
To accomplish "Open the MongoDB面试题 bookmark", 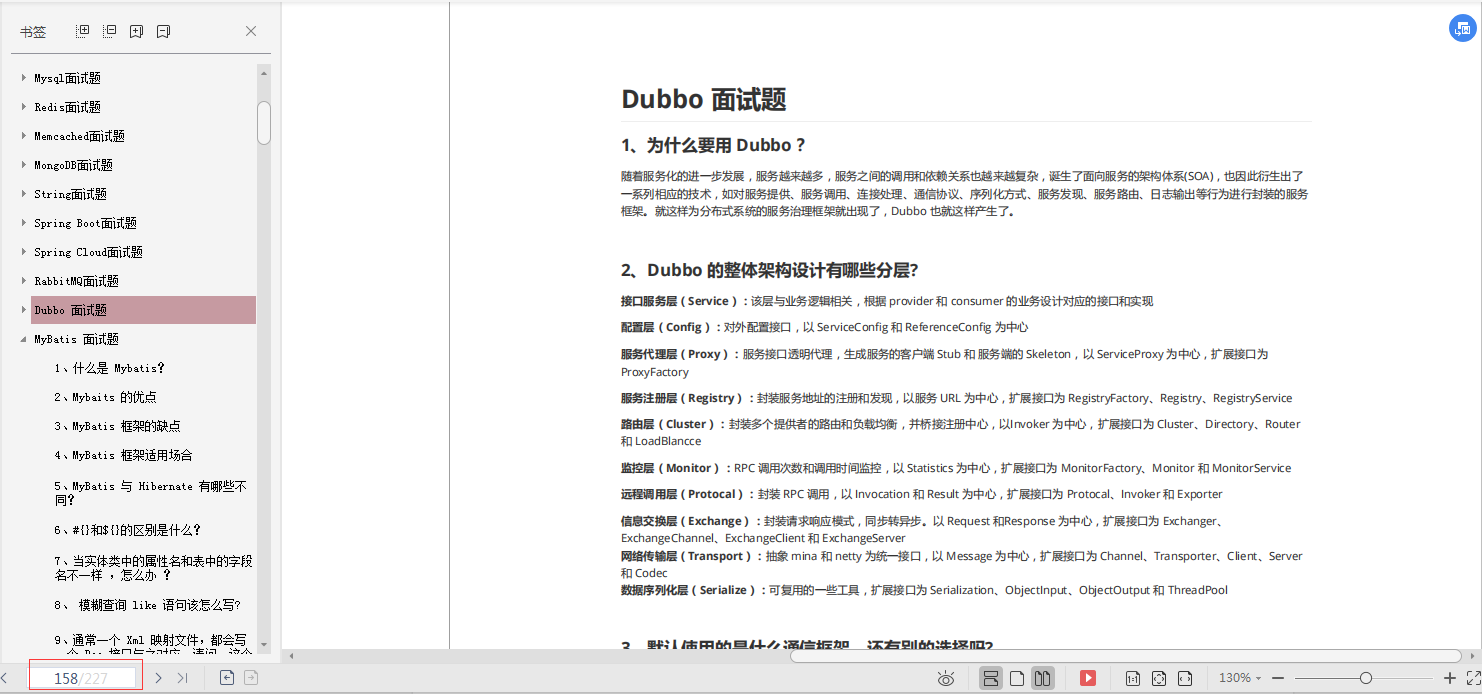I will (x=73, y=165).
